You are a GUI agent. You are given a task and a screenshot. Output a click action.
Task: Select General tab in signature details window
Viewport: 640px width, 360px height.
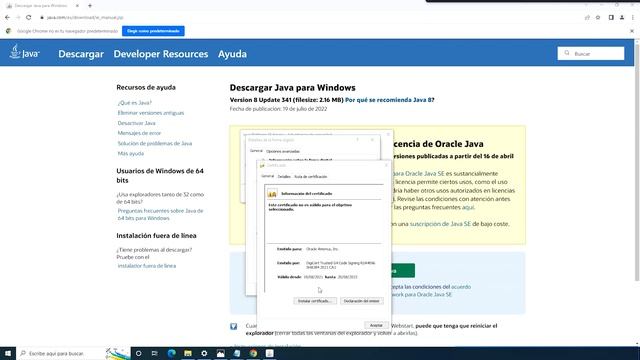[256, 151]
